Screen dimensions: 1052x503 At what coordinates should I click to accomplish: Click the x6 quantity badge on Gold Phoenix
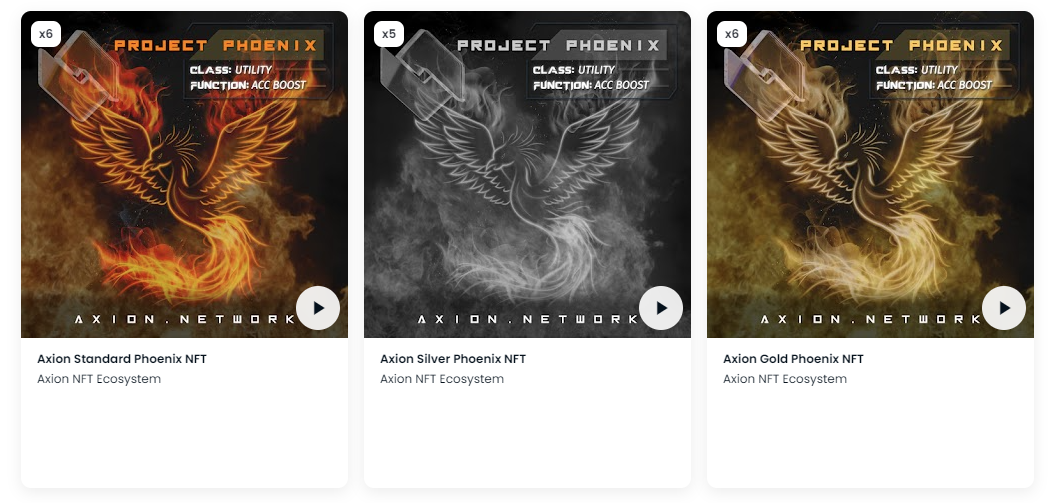coord(732,34)
